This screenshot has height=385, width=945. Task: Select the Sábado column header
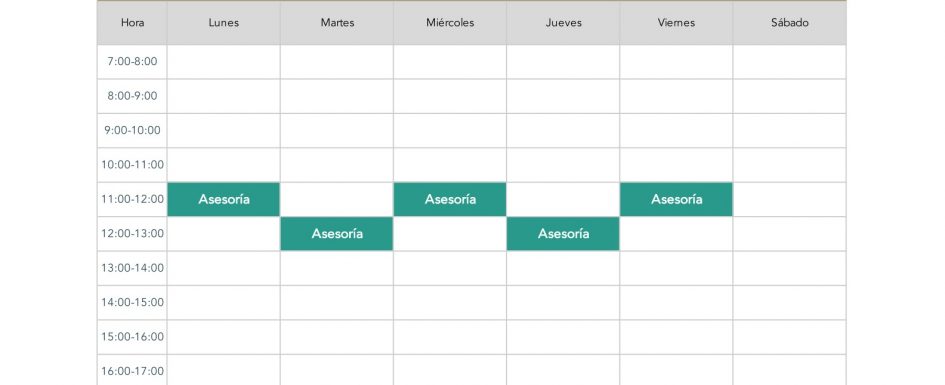[x=790, y=23]
